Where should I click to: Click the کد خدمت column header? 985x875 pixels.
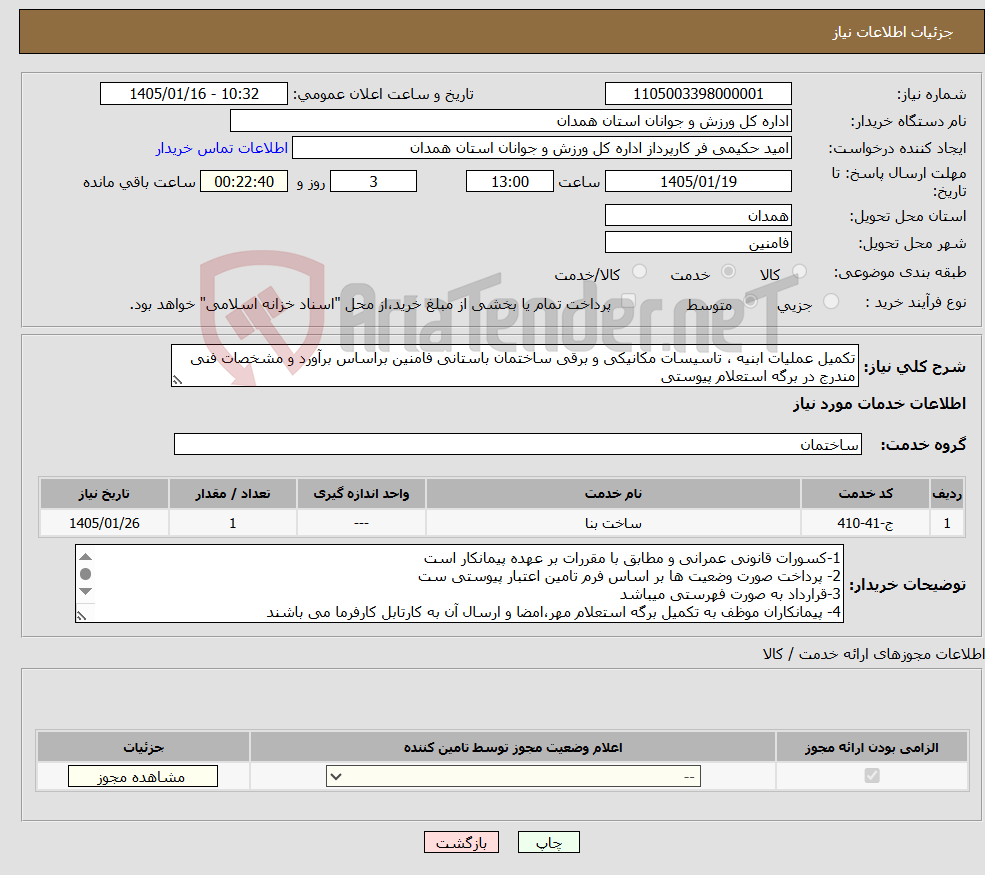tap(865, 494)
